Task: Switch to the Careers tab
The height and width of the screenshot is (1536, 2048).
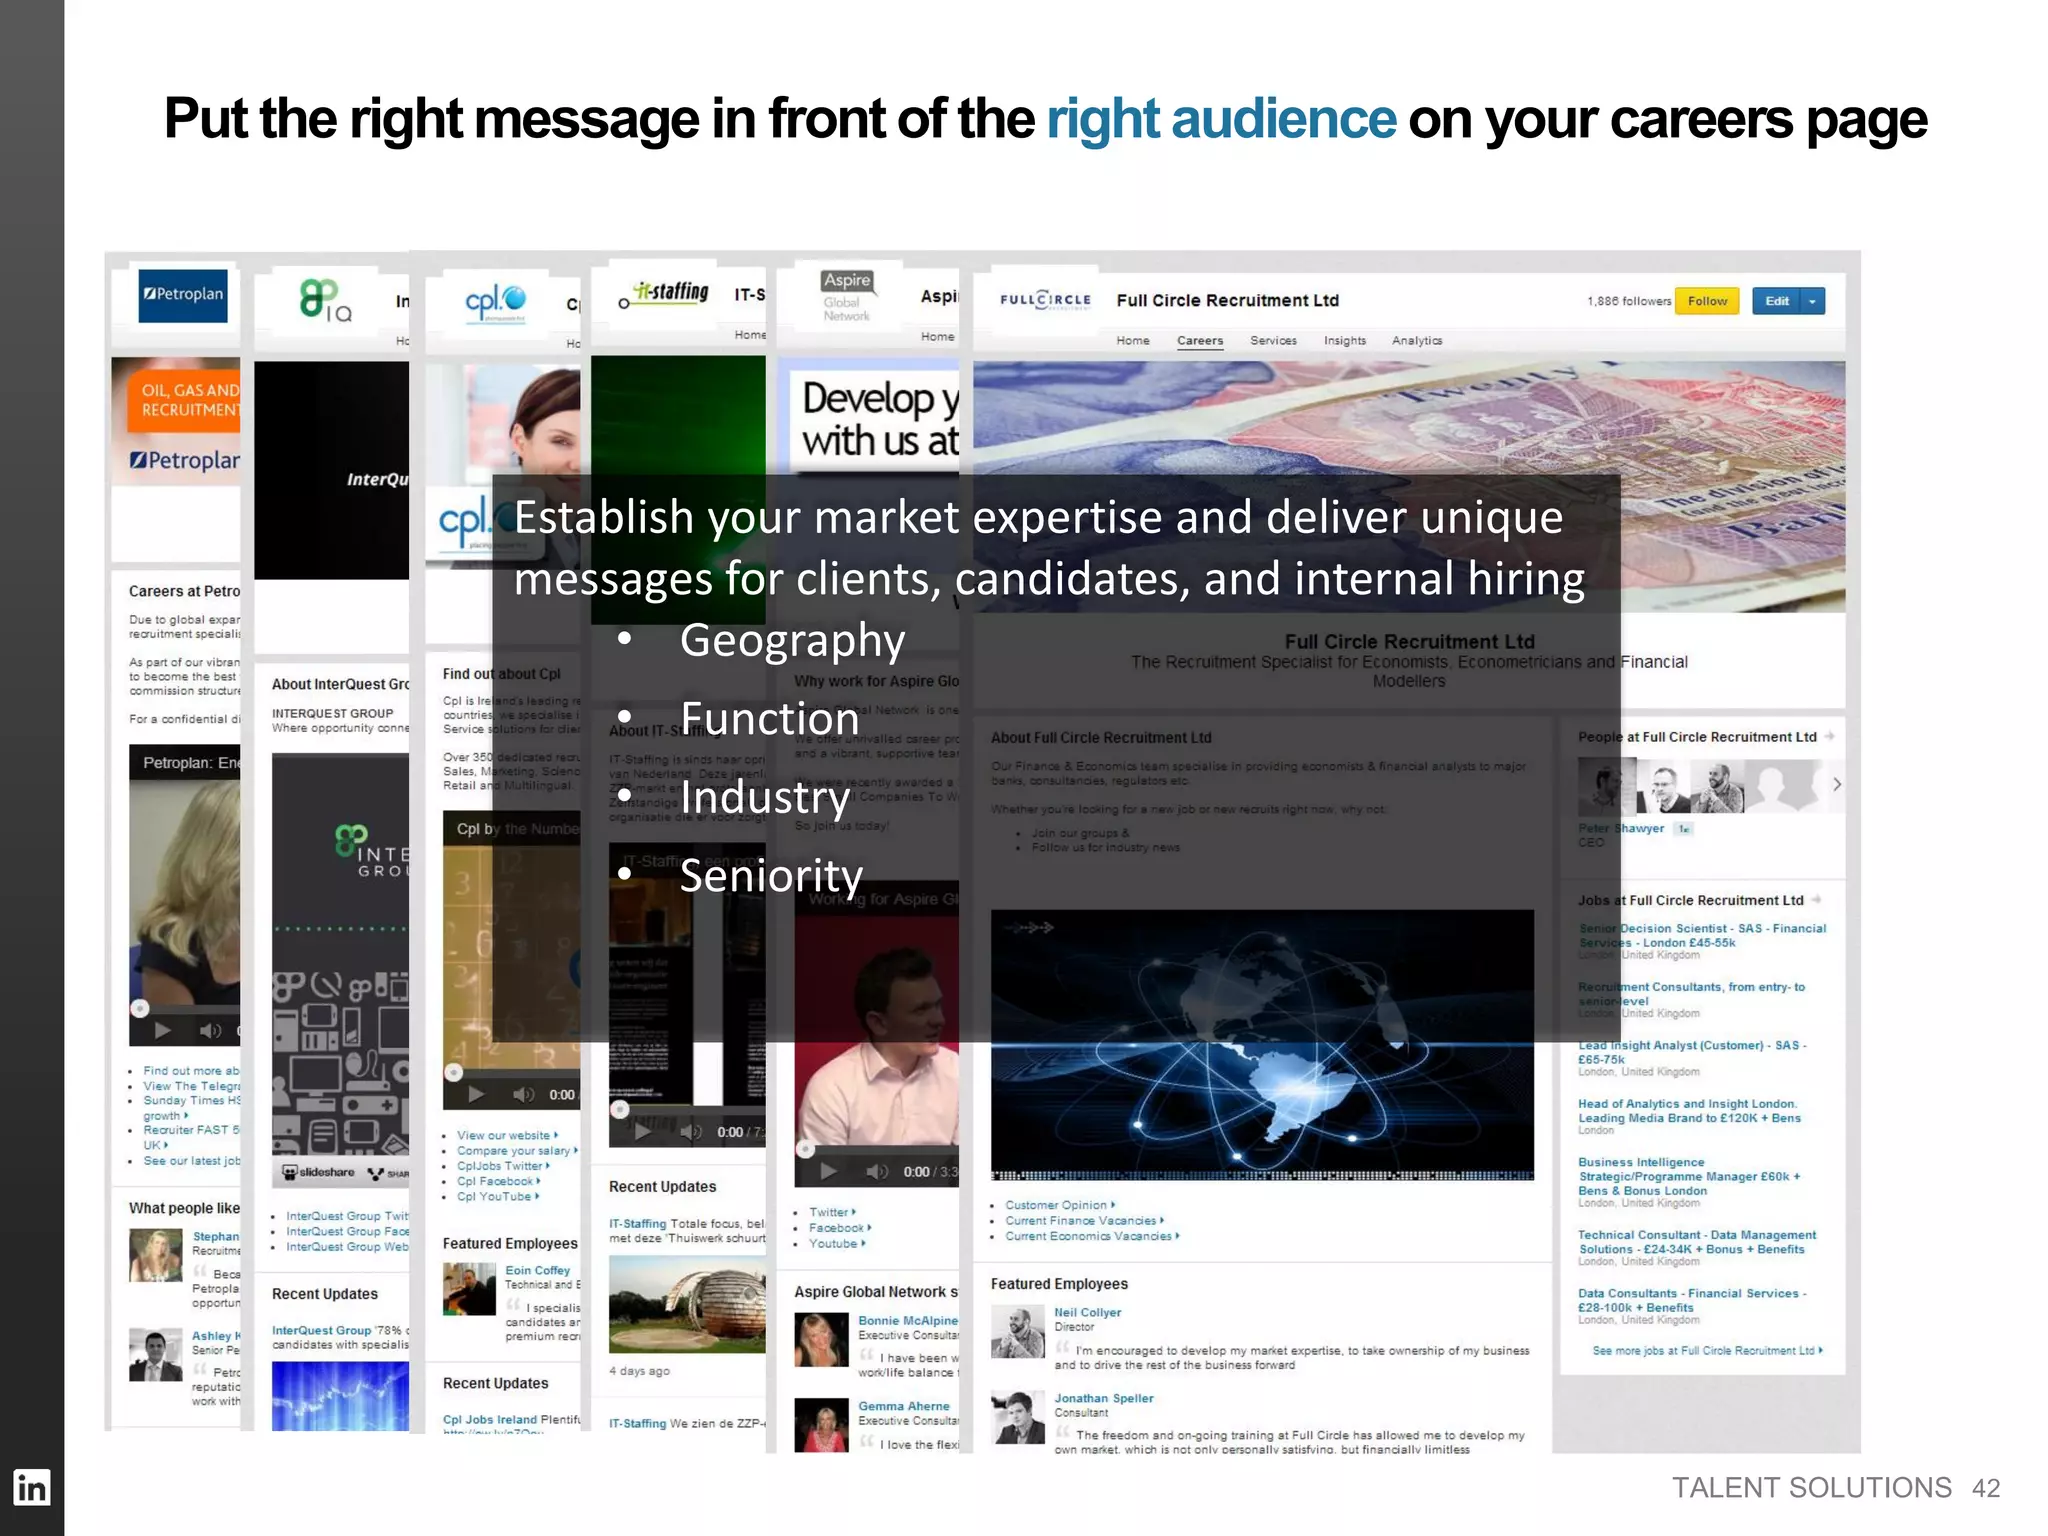Action: click(1200, 340)
